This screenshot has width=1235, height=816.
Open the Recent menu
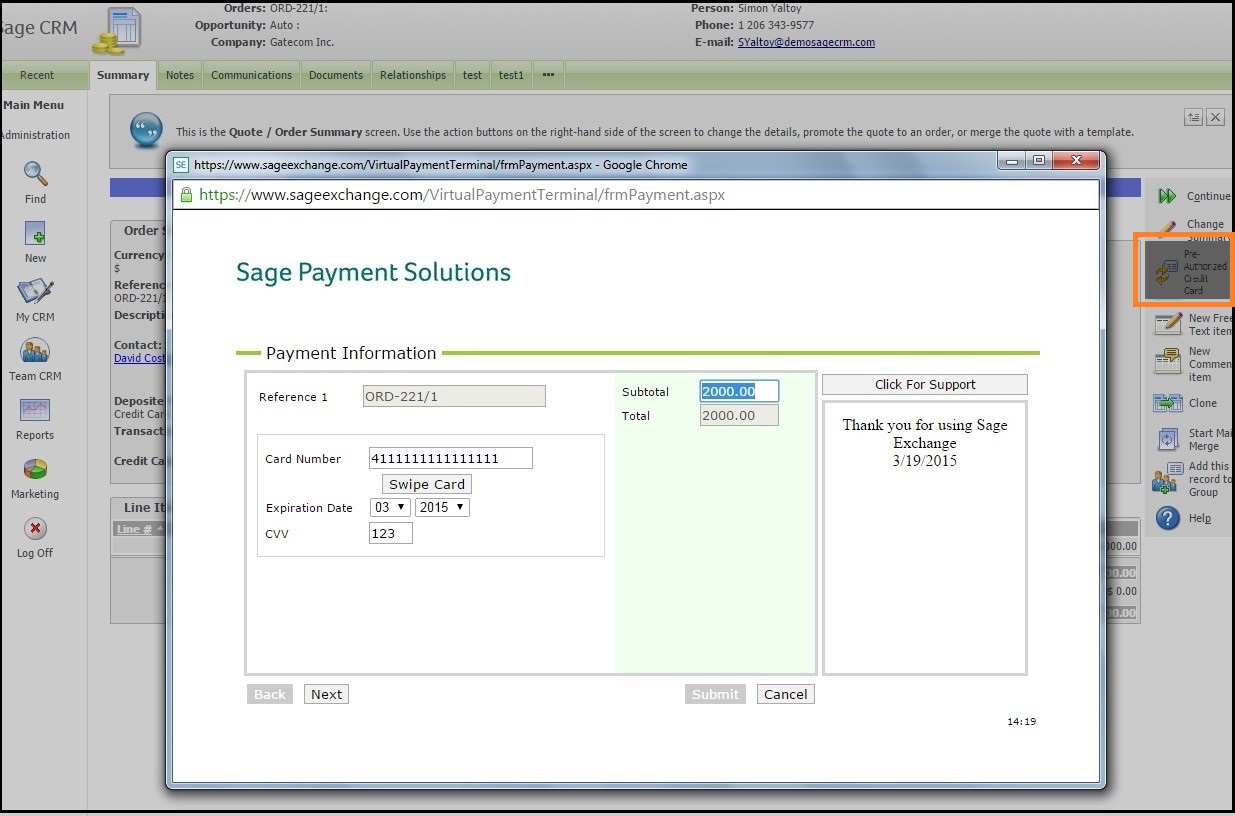pos(37,75)
